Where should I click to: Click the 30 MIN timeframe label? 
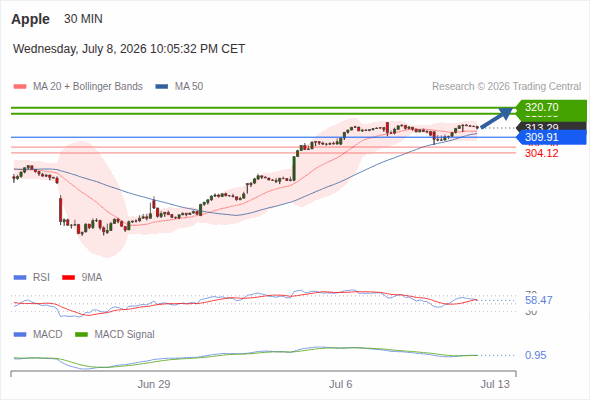[x=83, y=19]
